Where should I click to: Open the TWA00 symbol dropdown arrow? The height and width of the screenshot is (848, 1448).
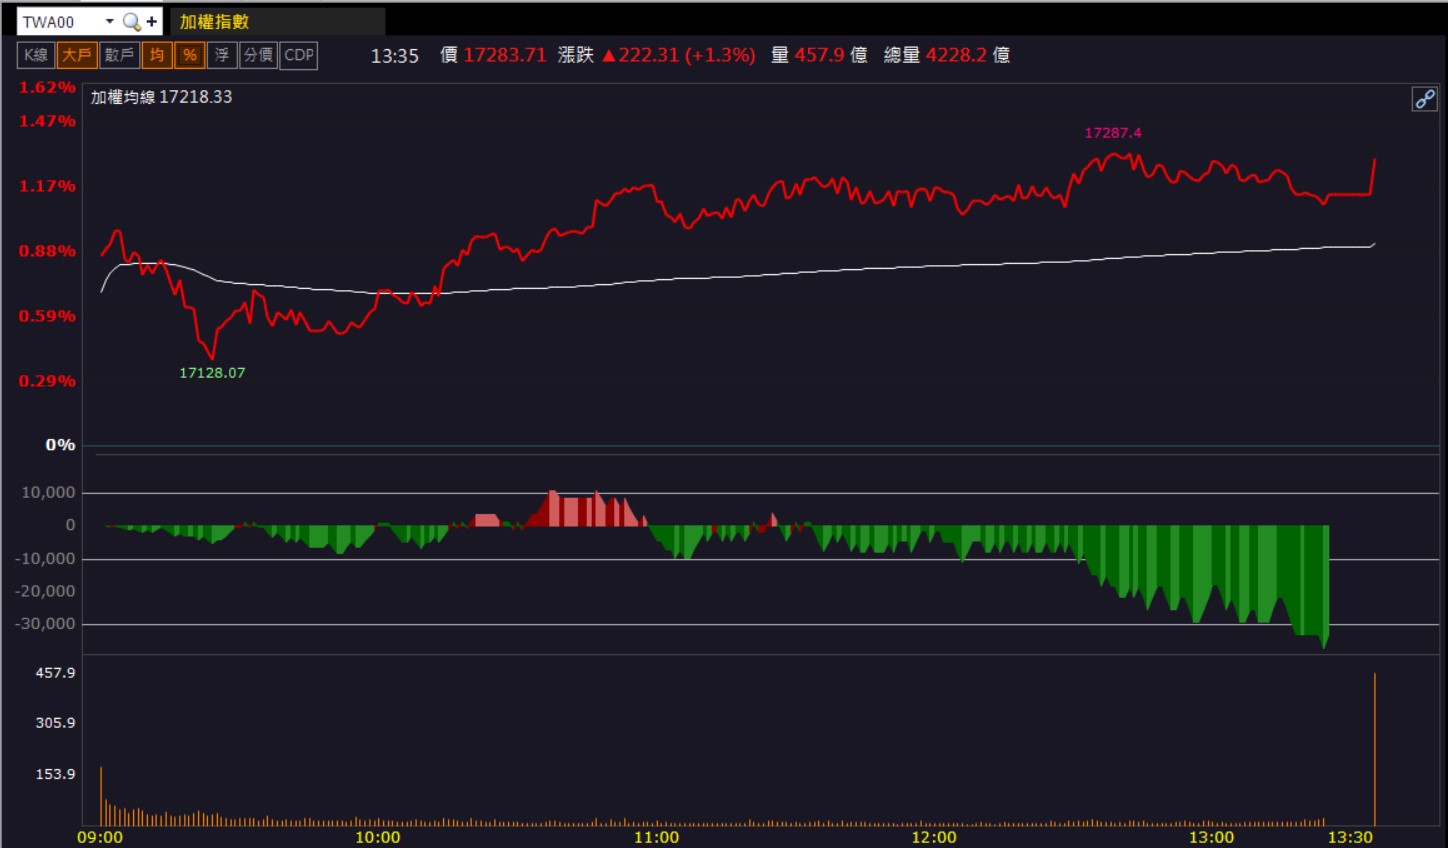tap(109, 21)
